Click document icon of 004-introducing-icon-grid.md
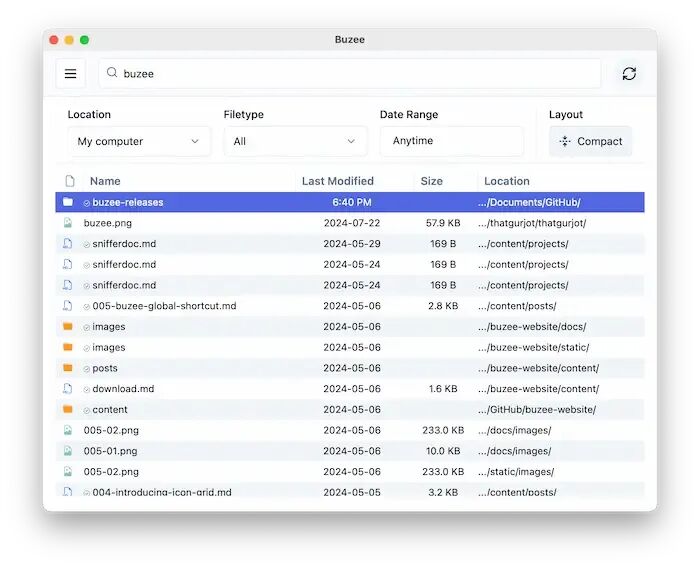 [x=67, y=492]
